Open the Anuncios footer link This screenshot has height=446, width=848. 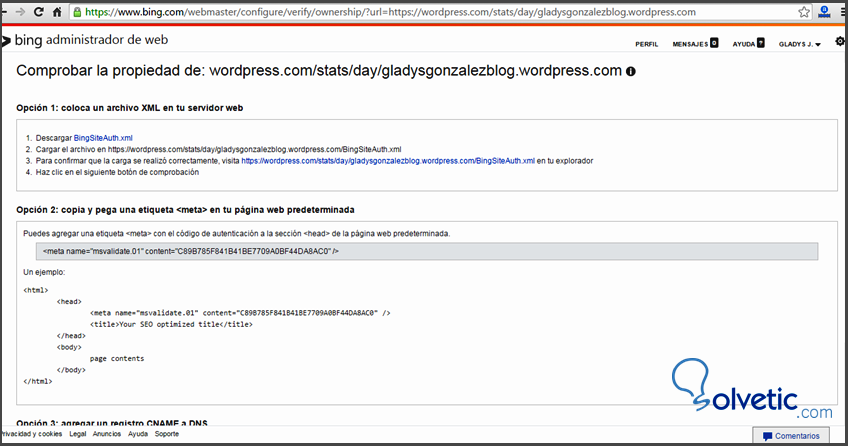[x=107, y=434]
